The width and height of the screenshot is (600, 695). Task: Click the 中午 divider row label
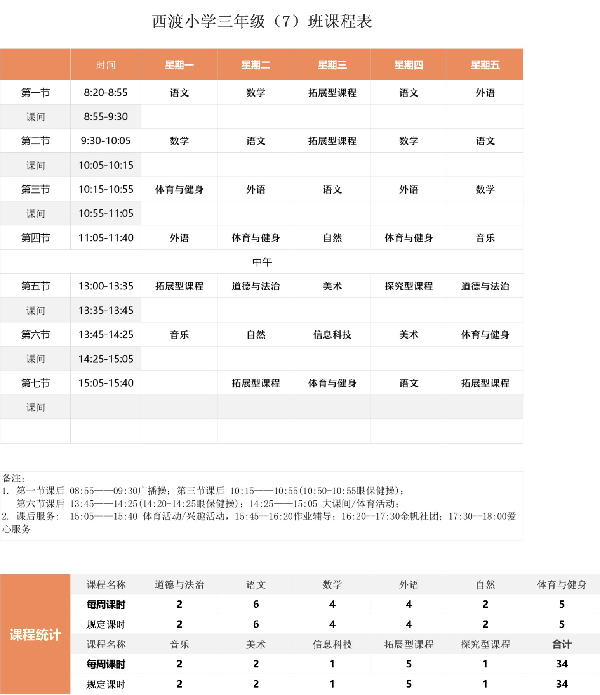point(262,262)
